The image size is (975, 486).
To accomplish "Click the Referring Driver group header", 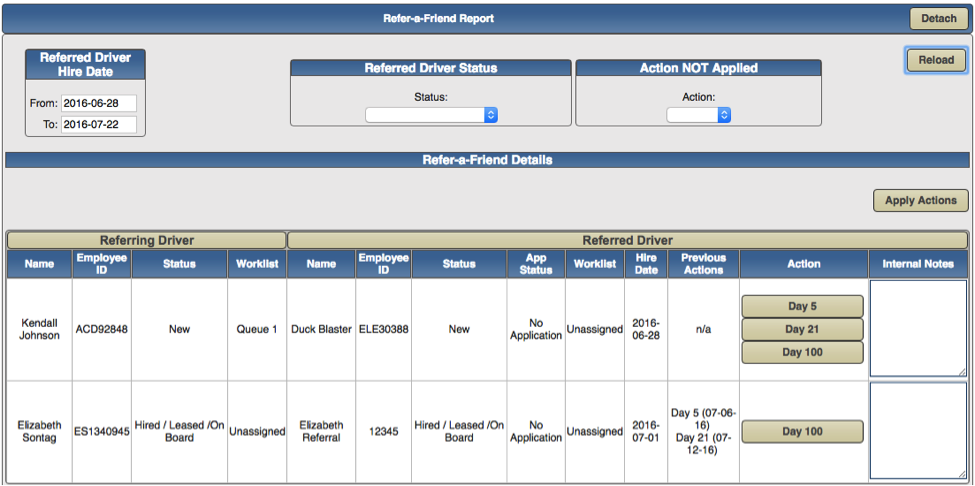I will [x=147, y=241].
